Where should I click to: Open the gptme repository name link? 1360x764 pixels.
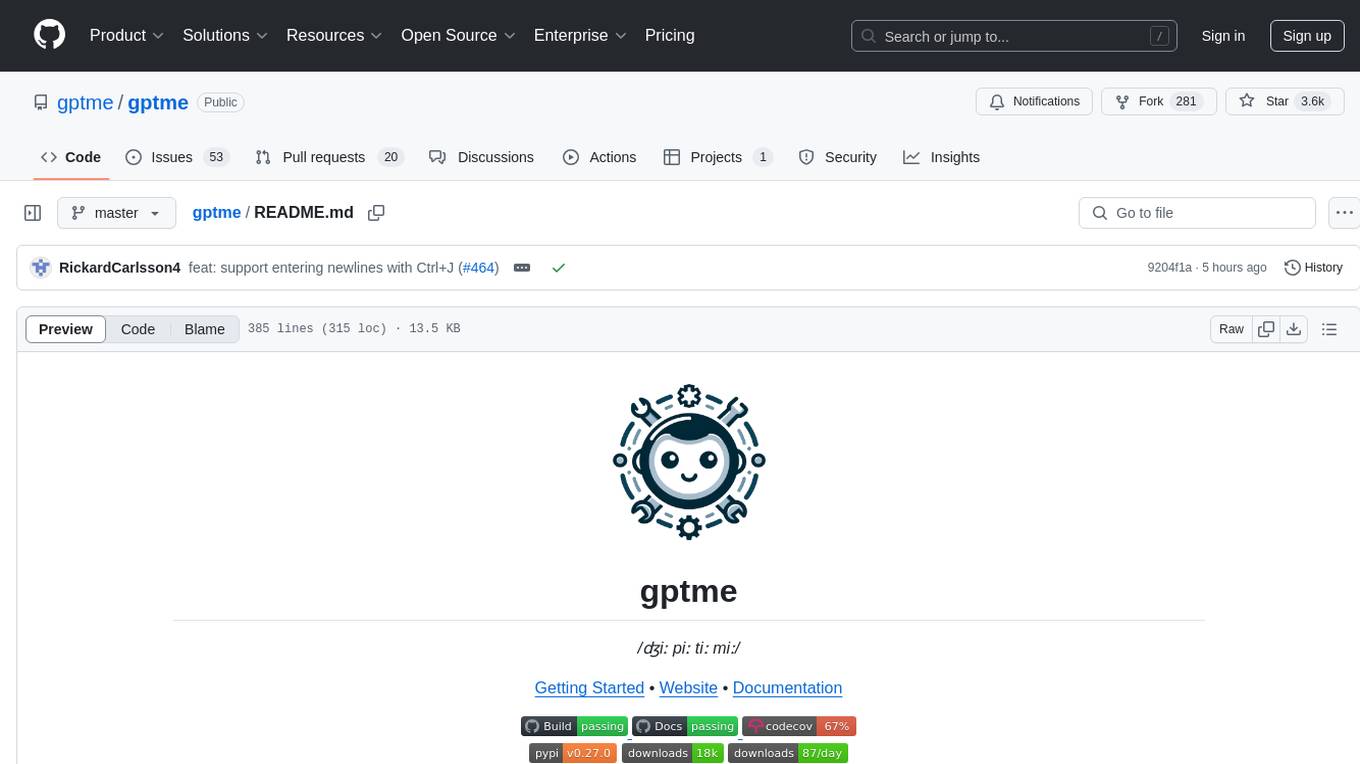click(158, 102)
